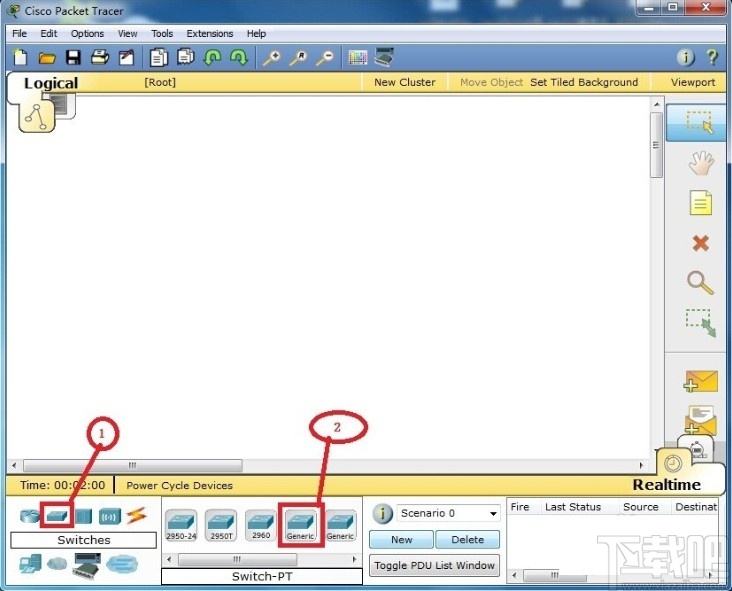Click the Zoom Out magnifier icon

(325, 58)
